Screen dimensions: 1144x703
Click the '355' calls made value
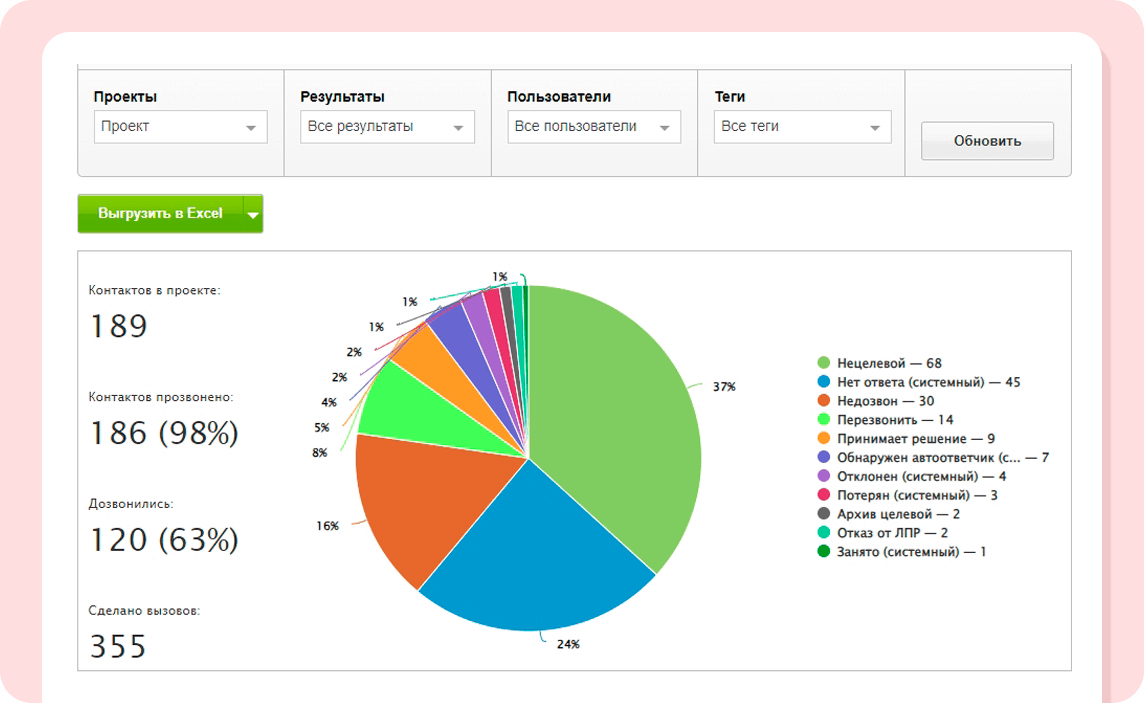click(x=118, y=647)
